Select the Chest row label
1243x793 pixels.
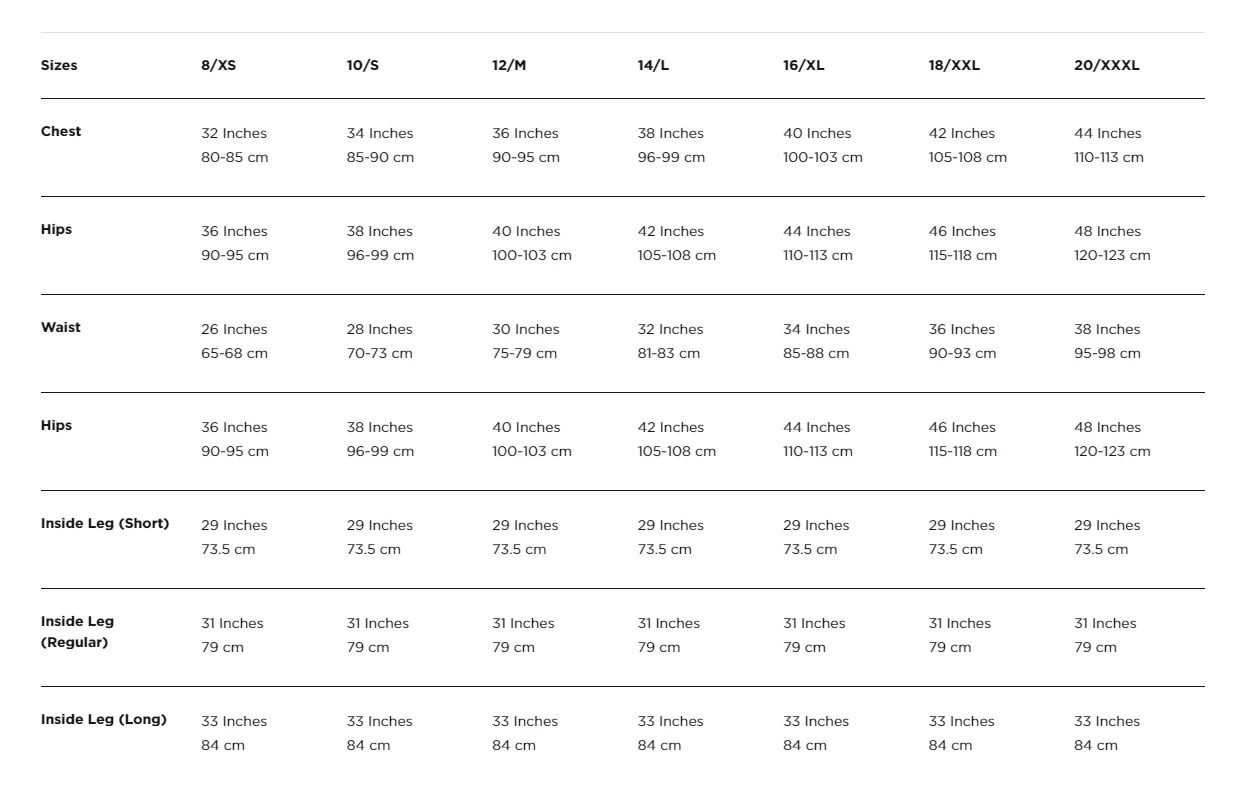click(61, 132)
